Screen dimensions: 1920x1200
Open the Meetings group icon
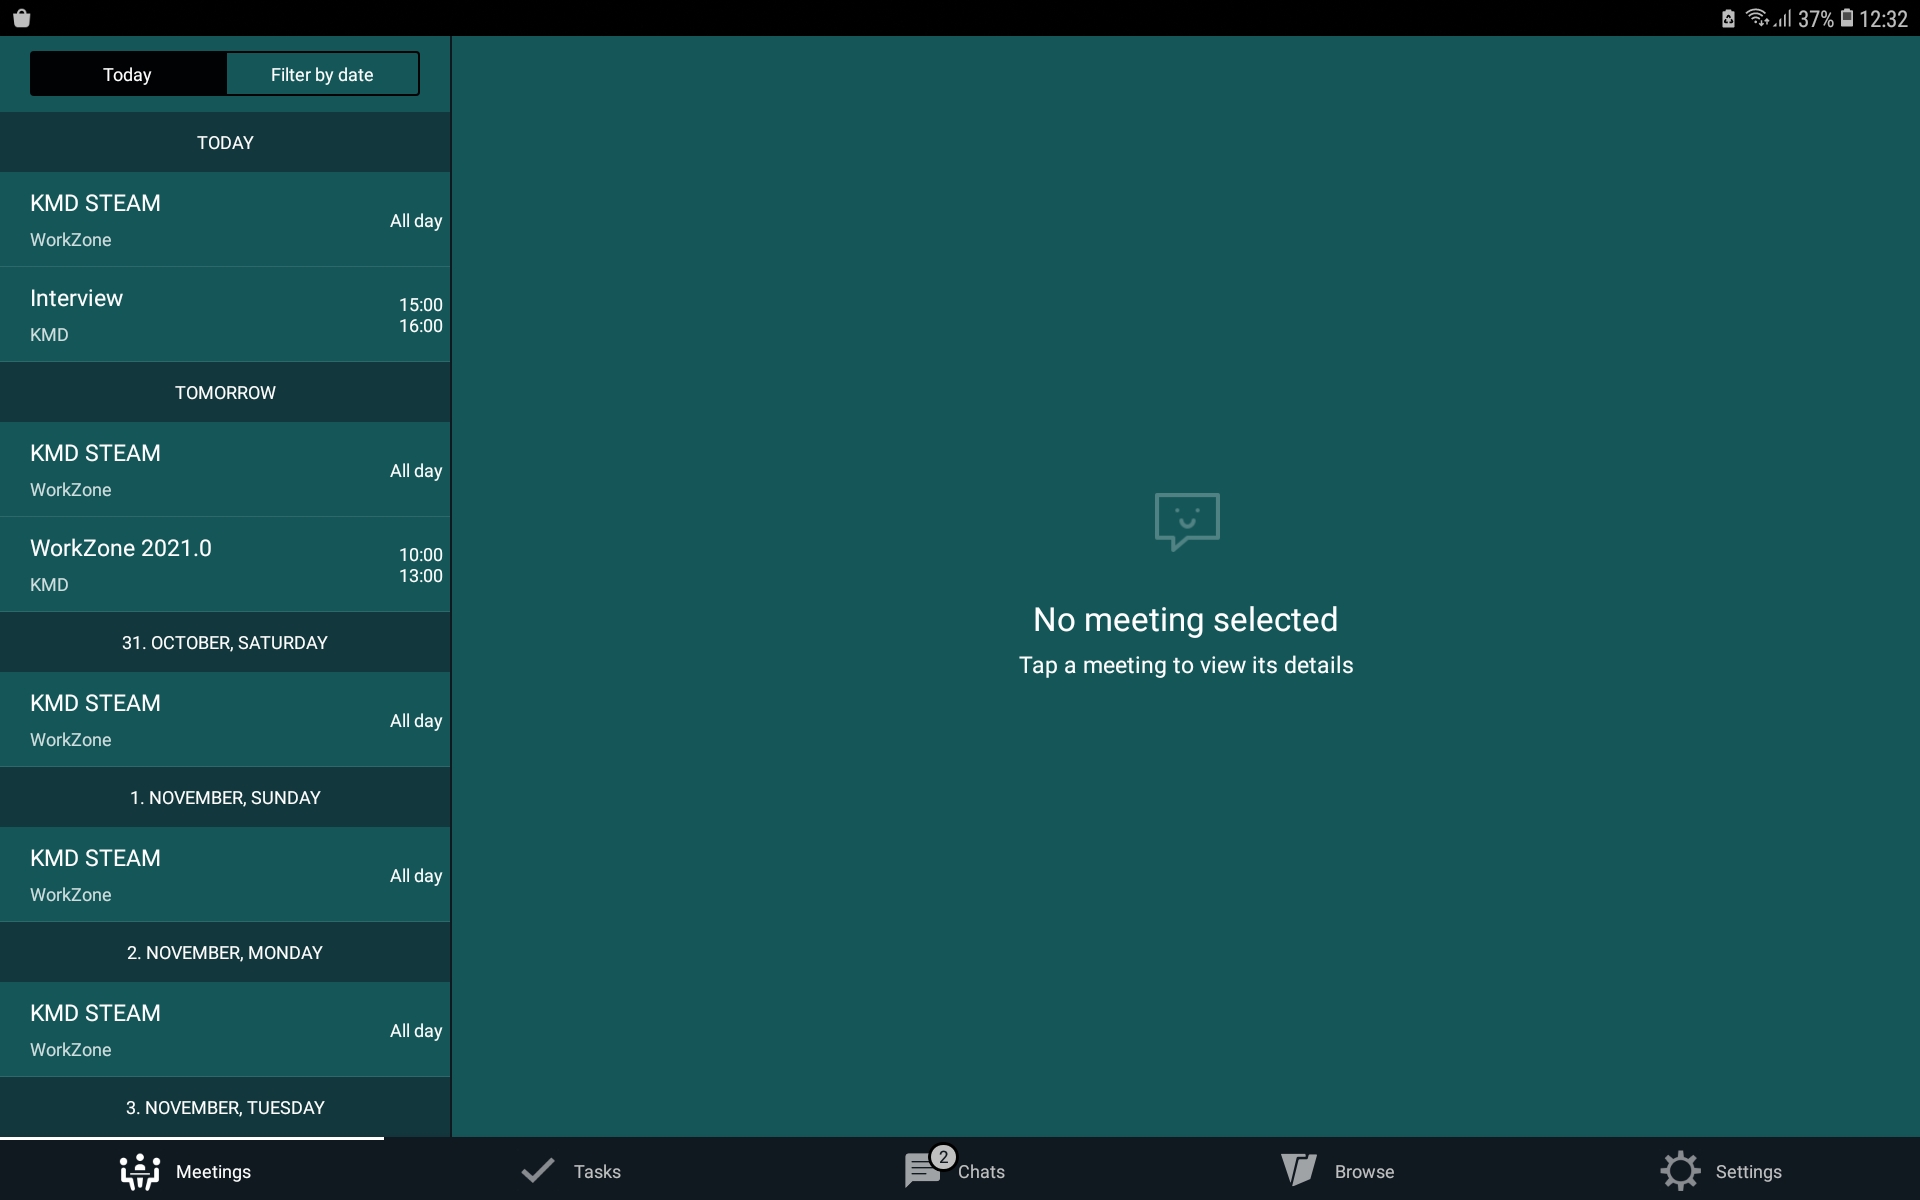140,1171
